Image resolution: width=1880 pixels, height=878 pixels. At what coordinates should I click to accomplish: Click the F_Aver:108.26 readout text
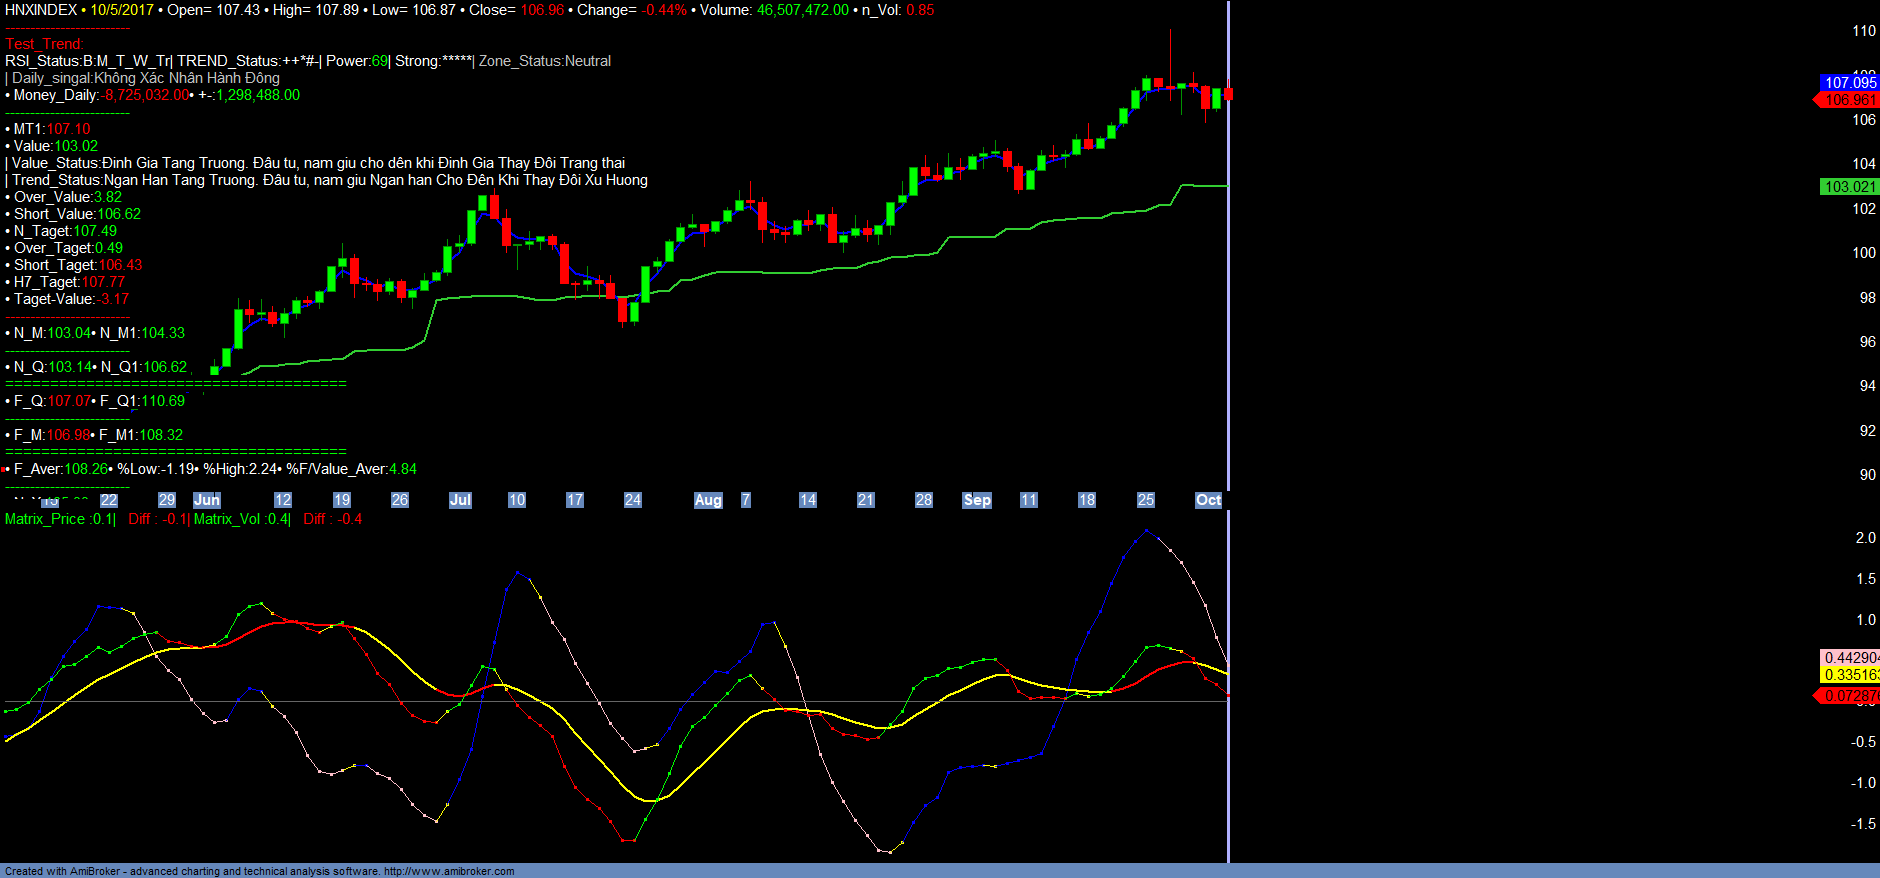60,469
